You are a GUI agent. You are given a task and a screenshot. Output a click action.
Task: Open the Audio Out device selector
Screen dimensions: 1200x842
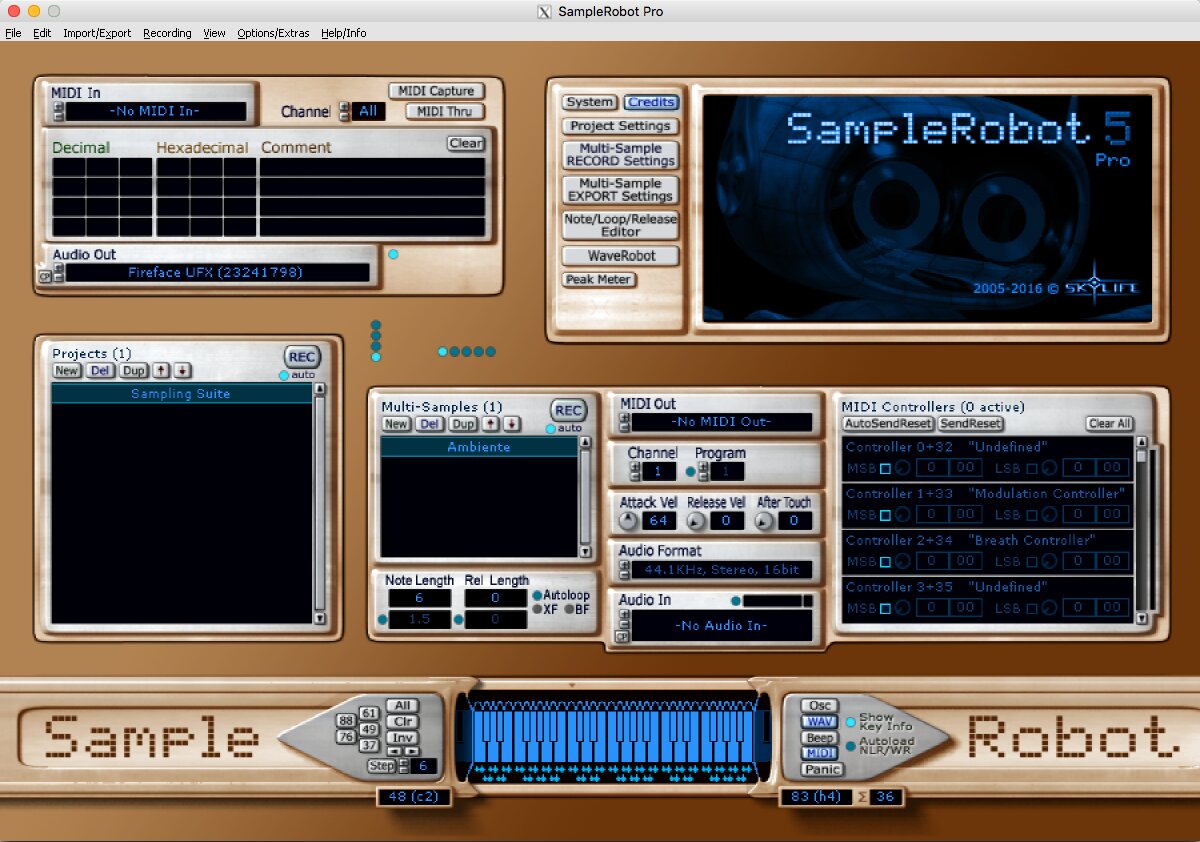click(217, 272)
